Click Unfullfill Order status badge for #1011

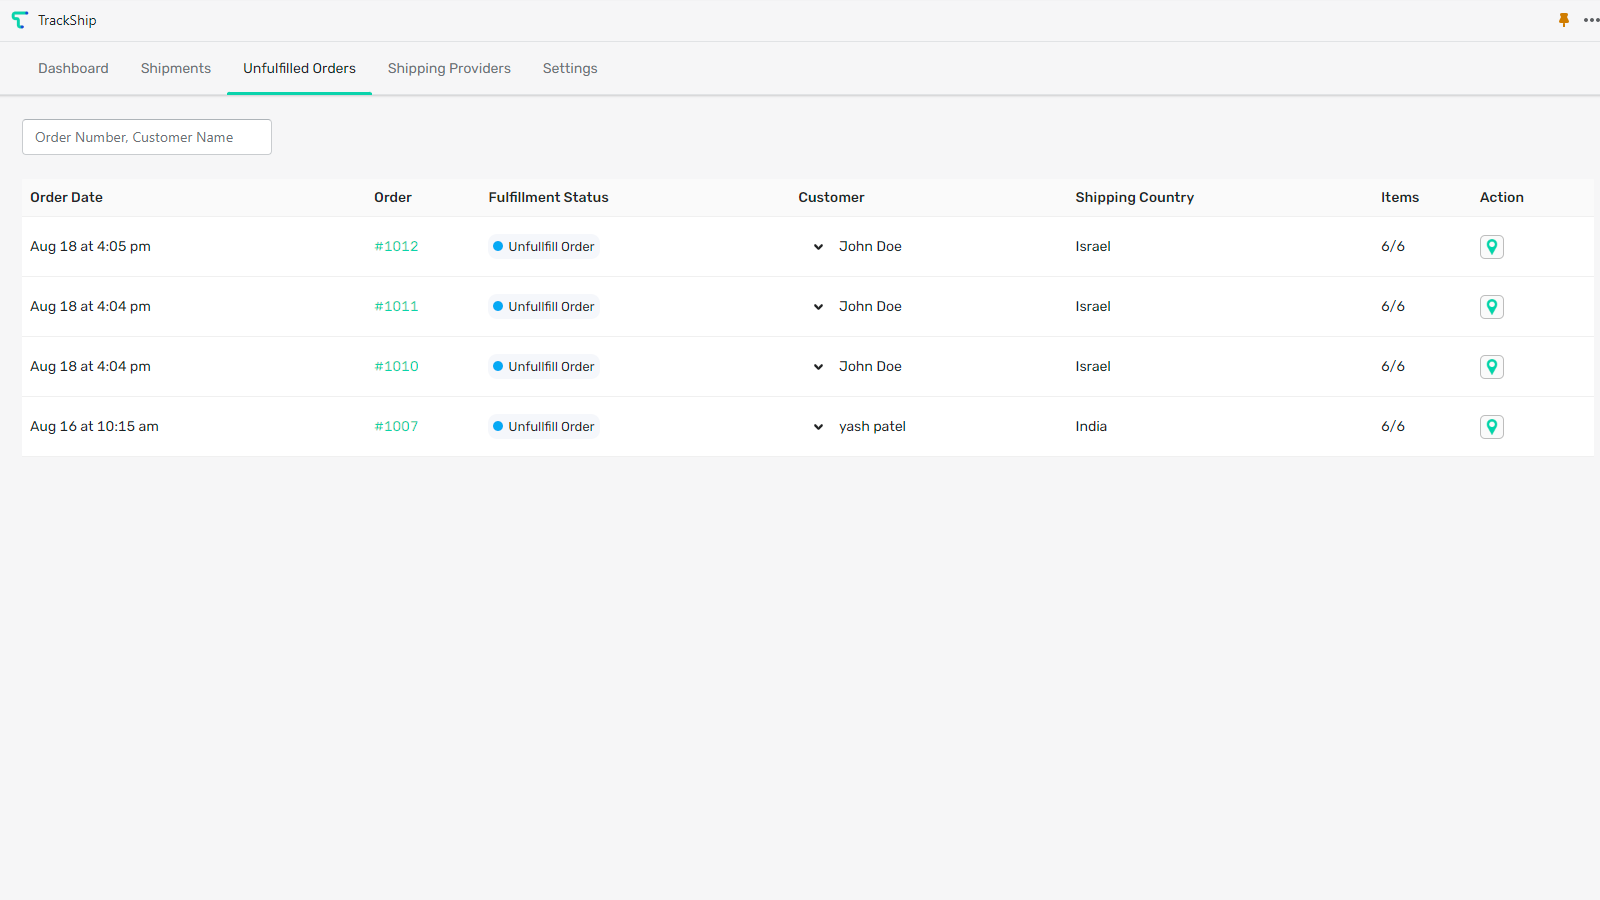click(544, 307)
